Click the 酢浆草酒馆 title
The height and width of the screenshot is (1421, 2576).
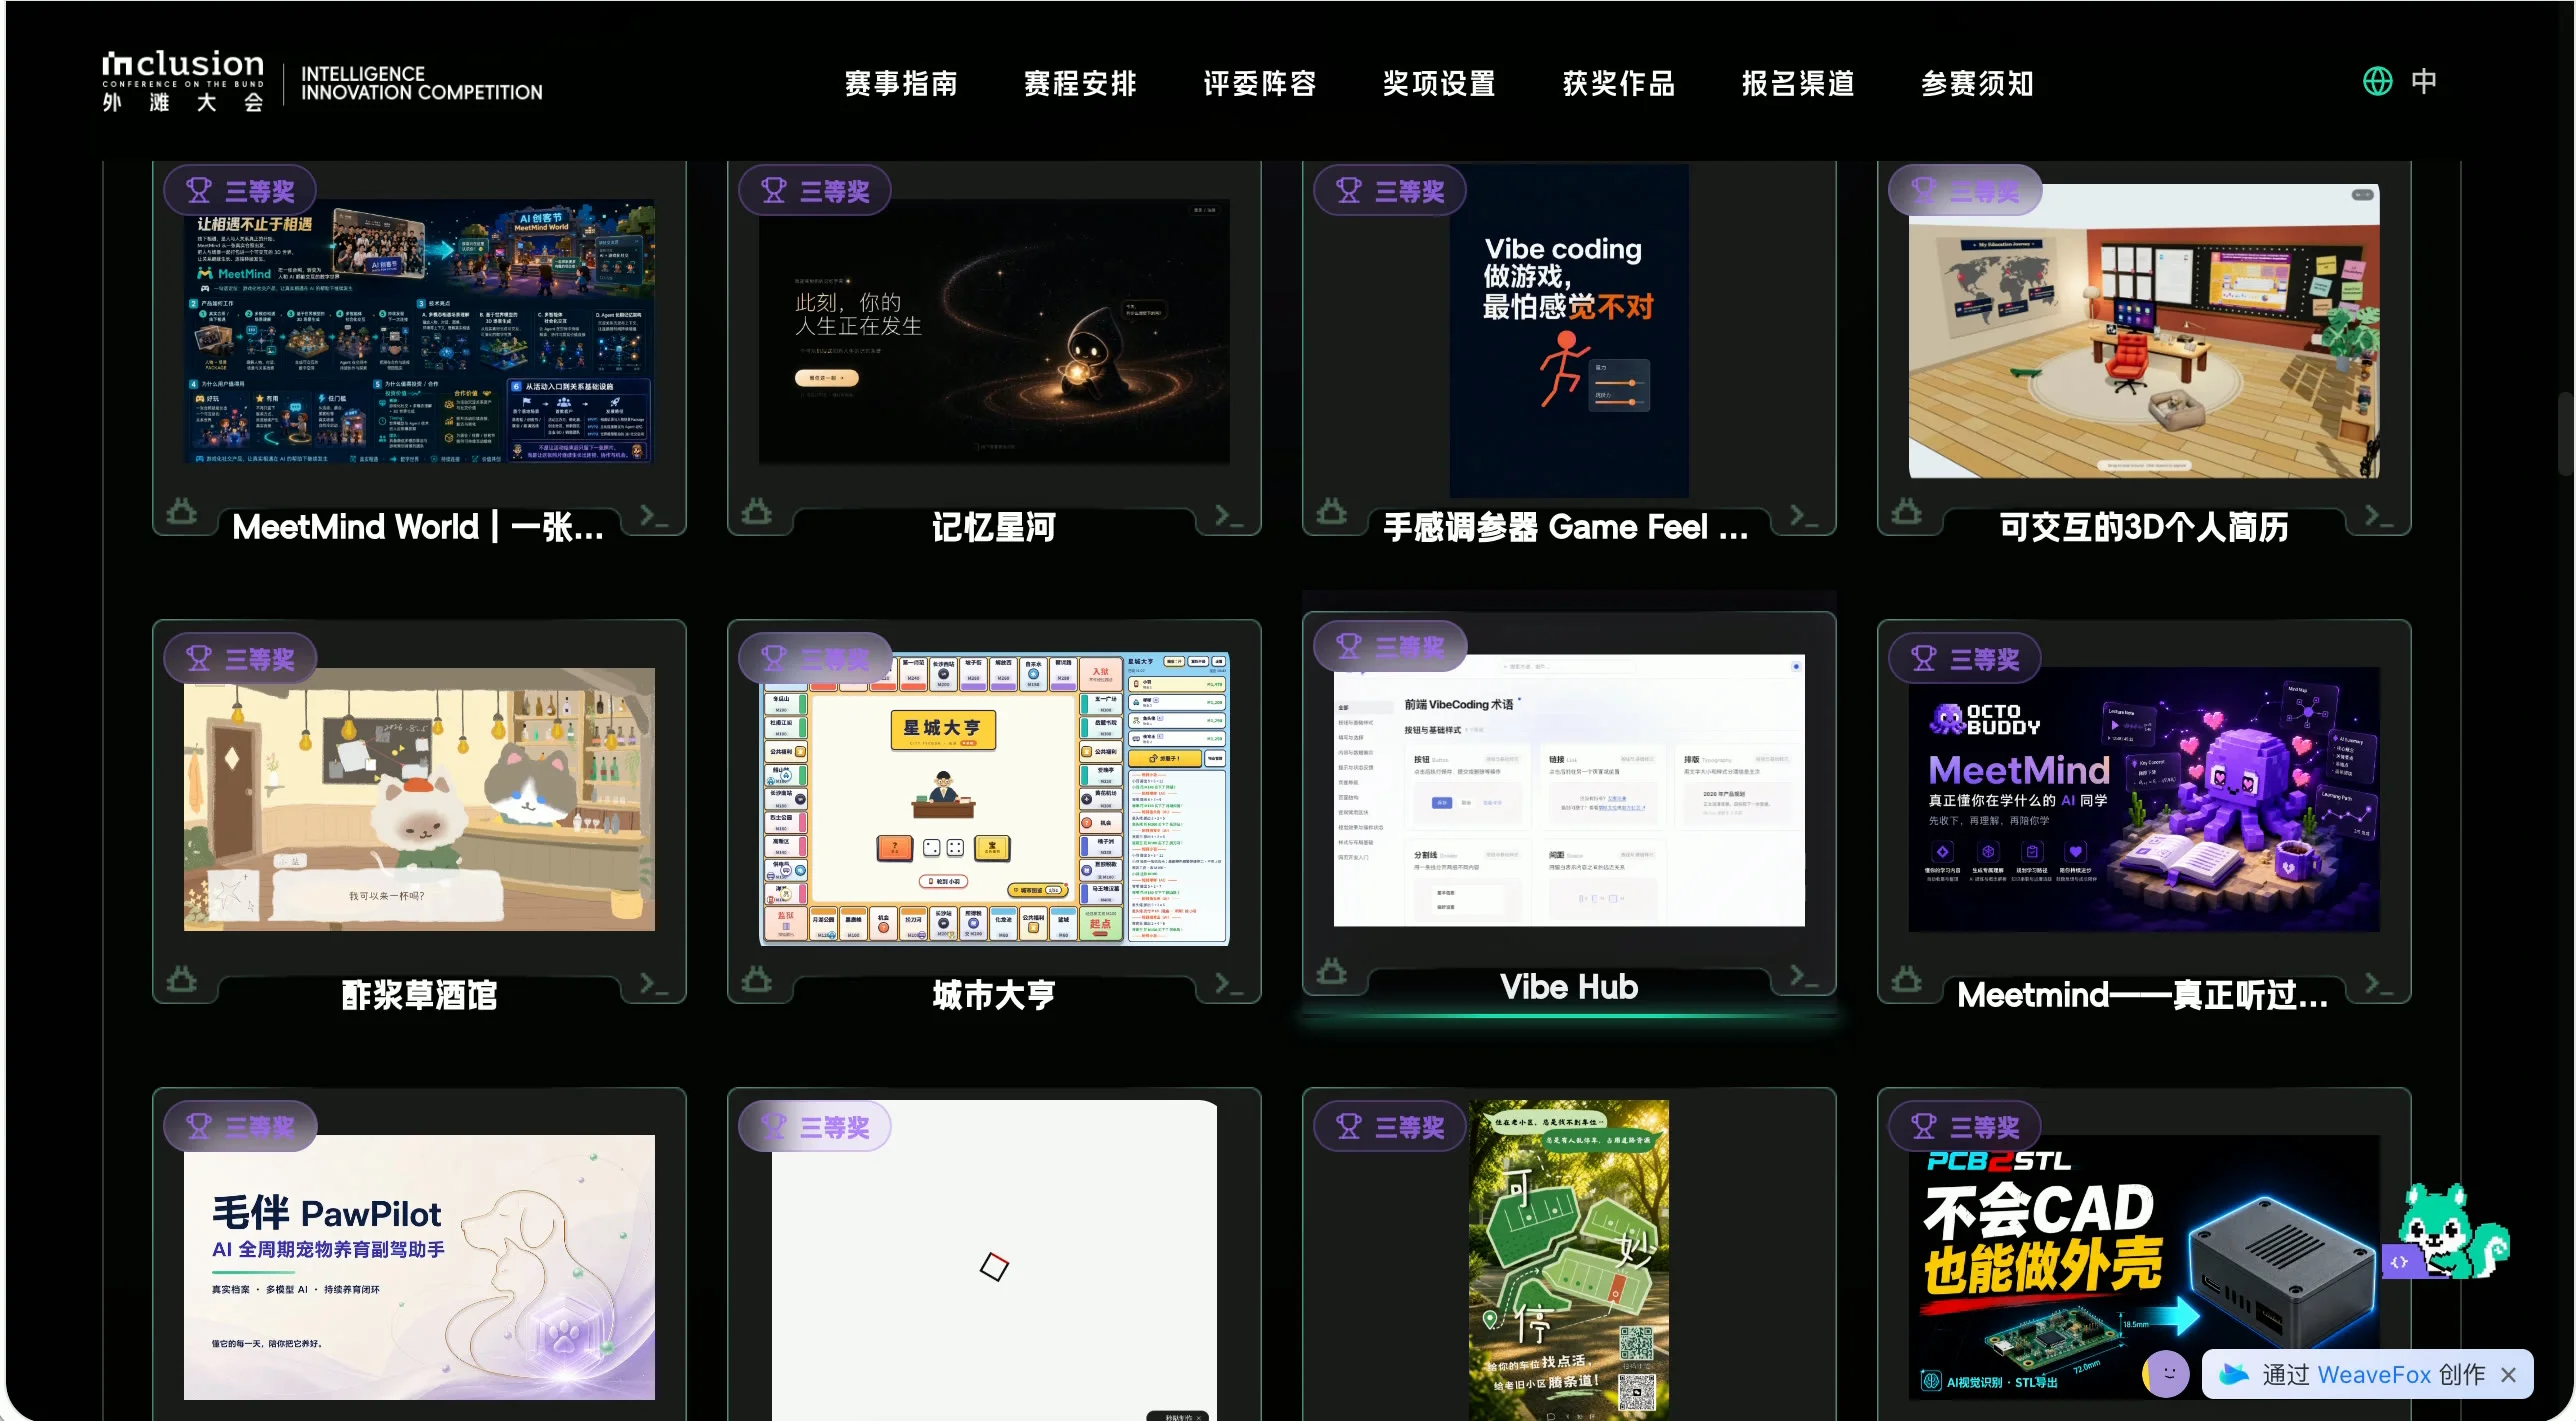[x=419, y=995]
